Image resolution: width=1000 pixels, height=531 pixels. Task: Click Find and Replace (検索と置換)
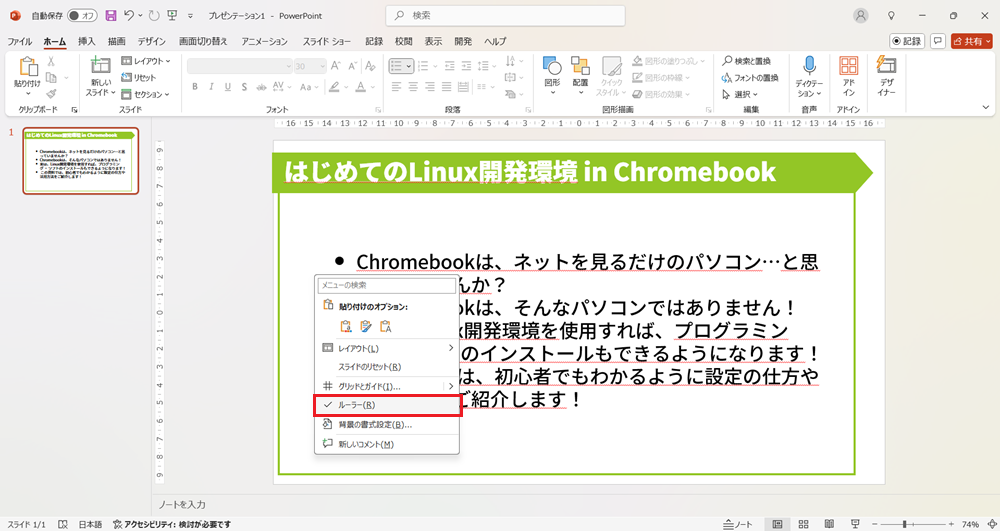pyautogui.click(x=751, y=61)
